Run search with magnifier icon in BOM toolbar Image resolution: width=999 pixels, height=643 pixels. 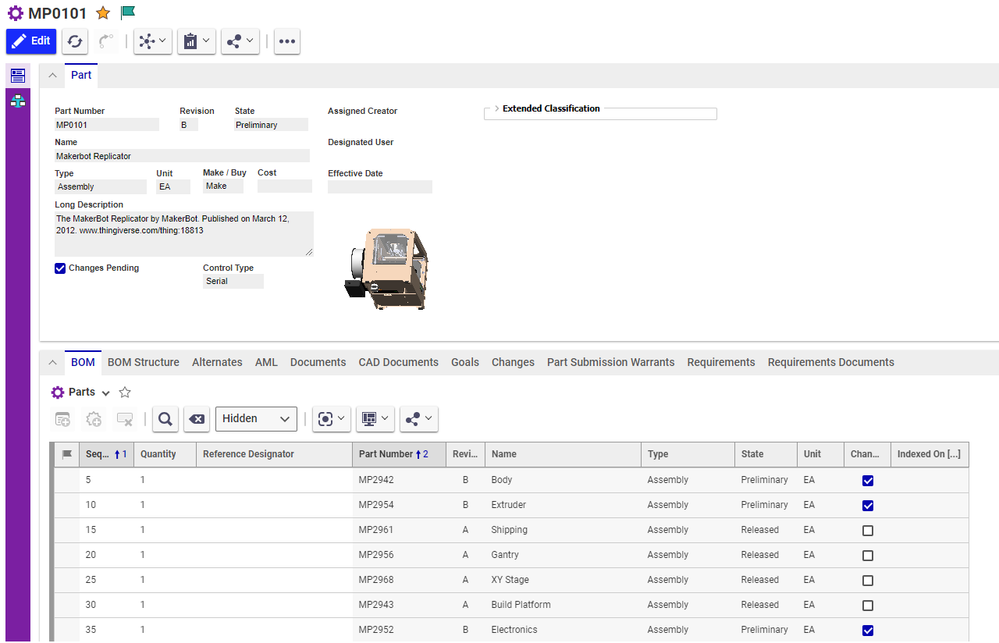(166, 419)
